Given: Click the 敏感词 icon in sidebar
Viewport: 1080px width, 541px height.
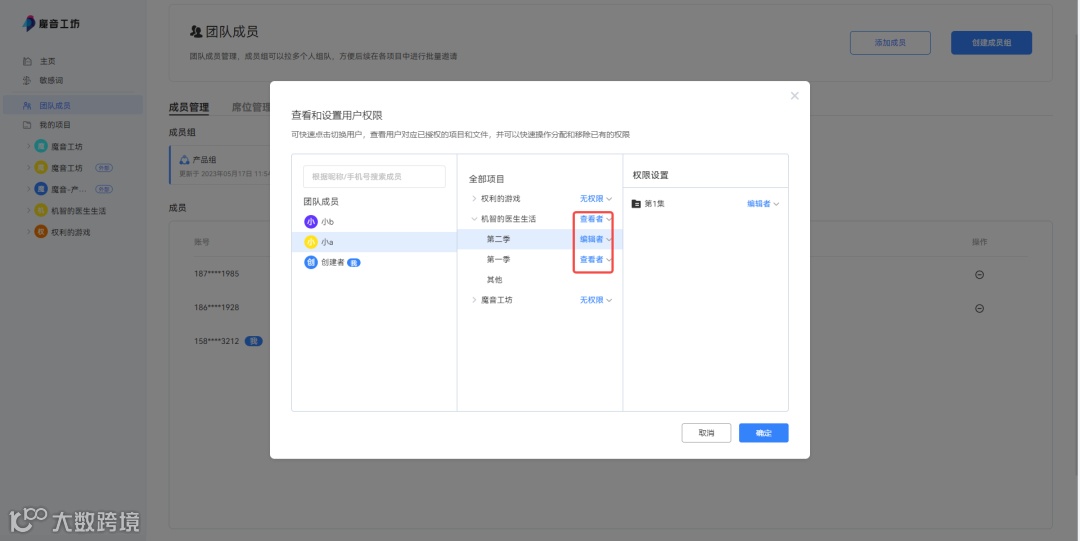Looking at the screenshot, I should coord(27,81).
